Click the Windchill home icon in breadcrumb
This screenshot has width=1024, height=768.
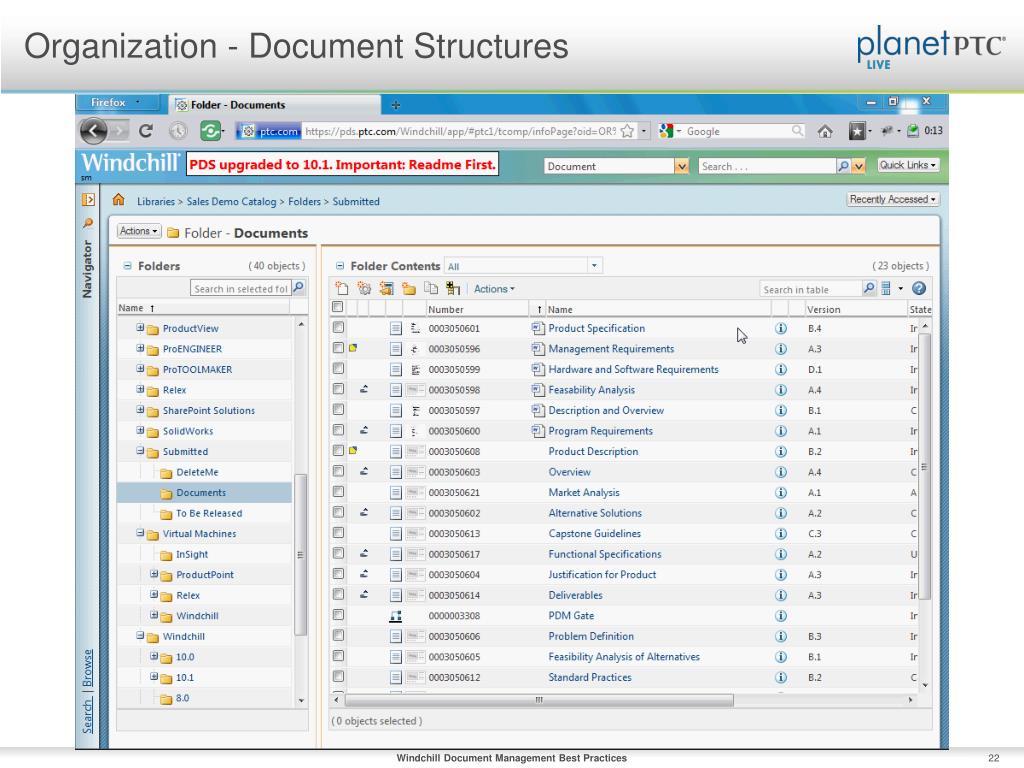(x=118, y=200)
